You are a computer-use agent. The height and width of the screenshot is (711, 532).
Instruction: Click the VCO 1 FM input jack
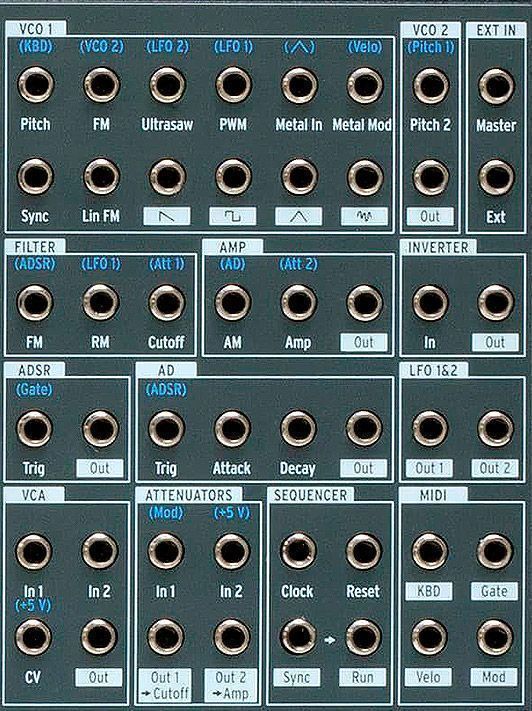point(102,85)
